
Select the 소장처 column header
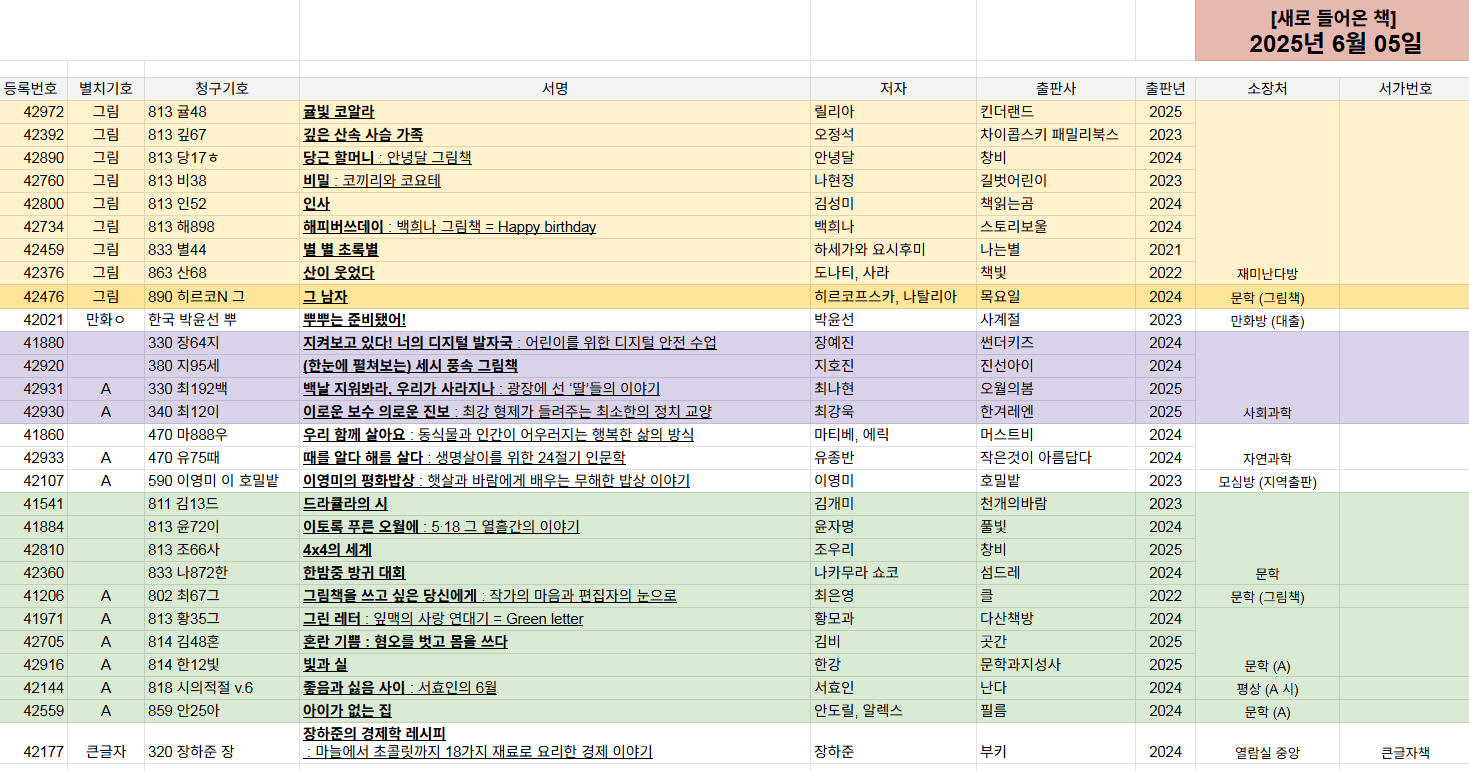1267,89
